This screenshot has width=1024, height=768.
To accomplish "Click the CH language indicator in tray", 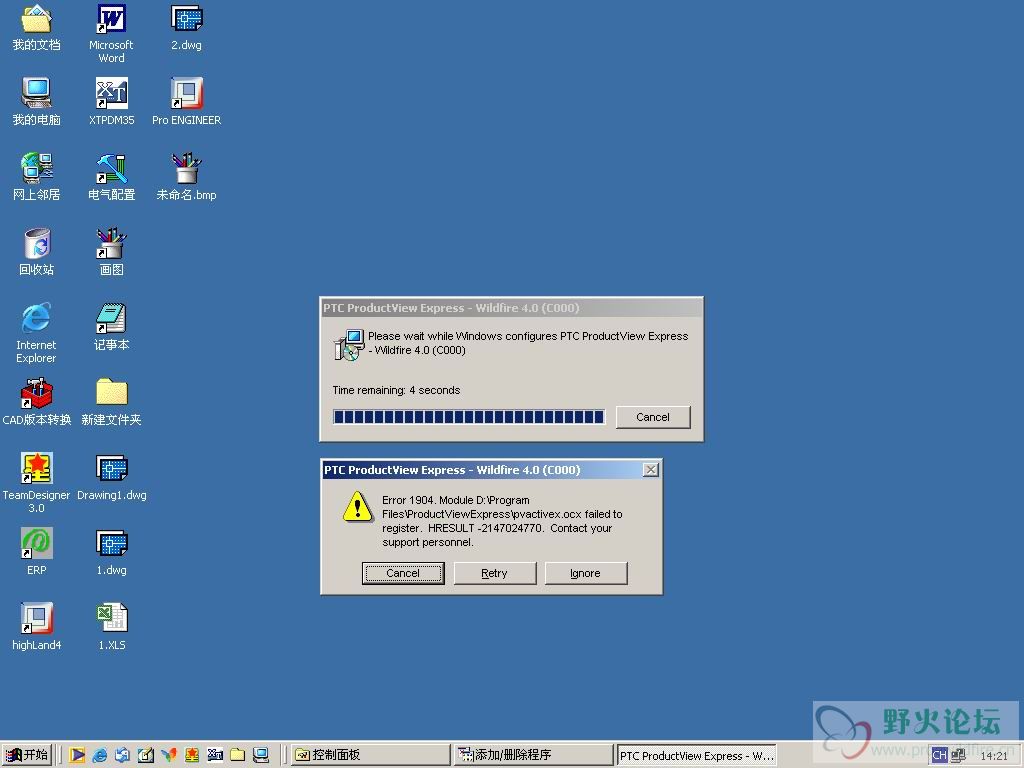I will [x=939, y=755].
